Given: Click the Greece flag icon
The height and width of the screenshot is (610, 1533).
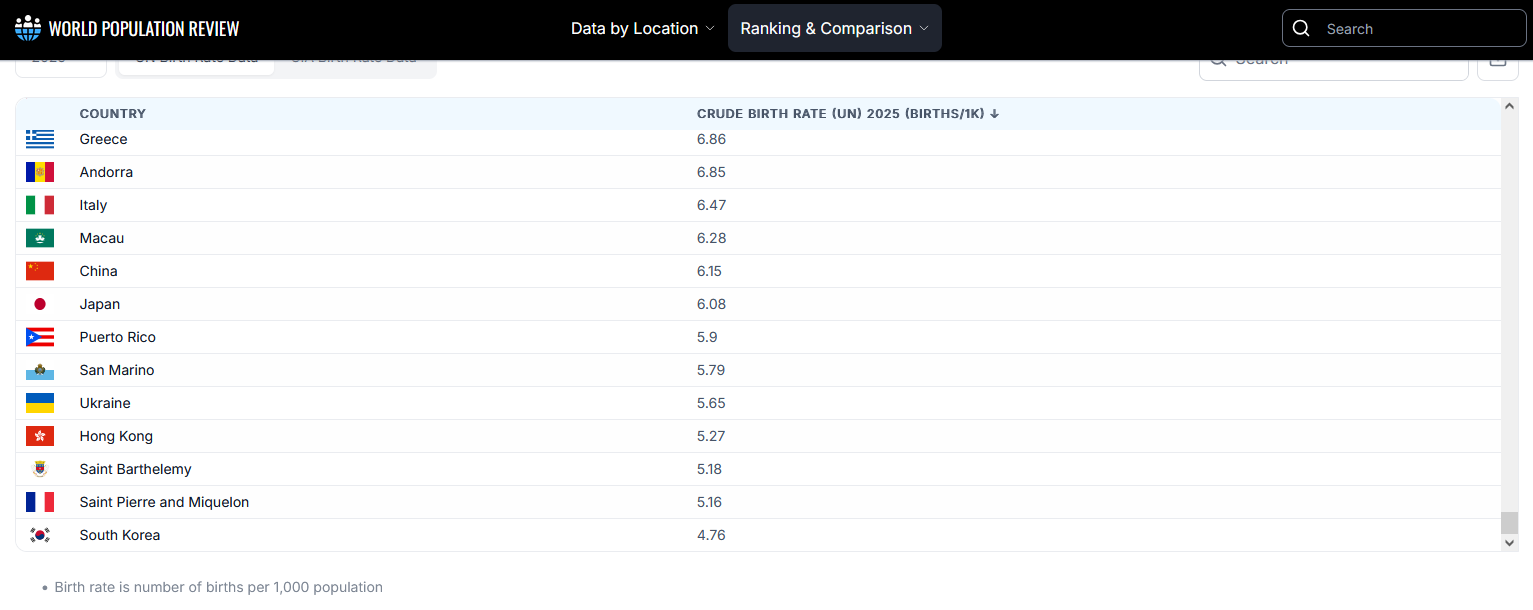Looking at the screenshot, I should (x=40, y=139).
